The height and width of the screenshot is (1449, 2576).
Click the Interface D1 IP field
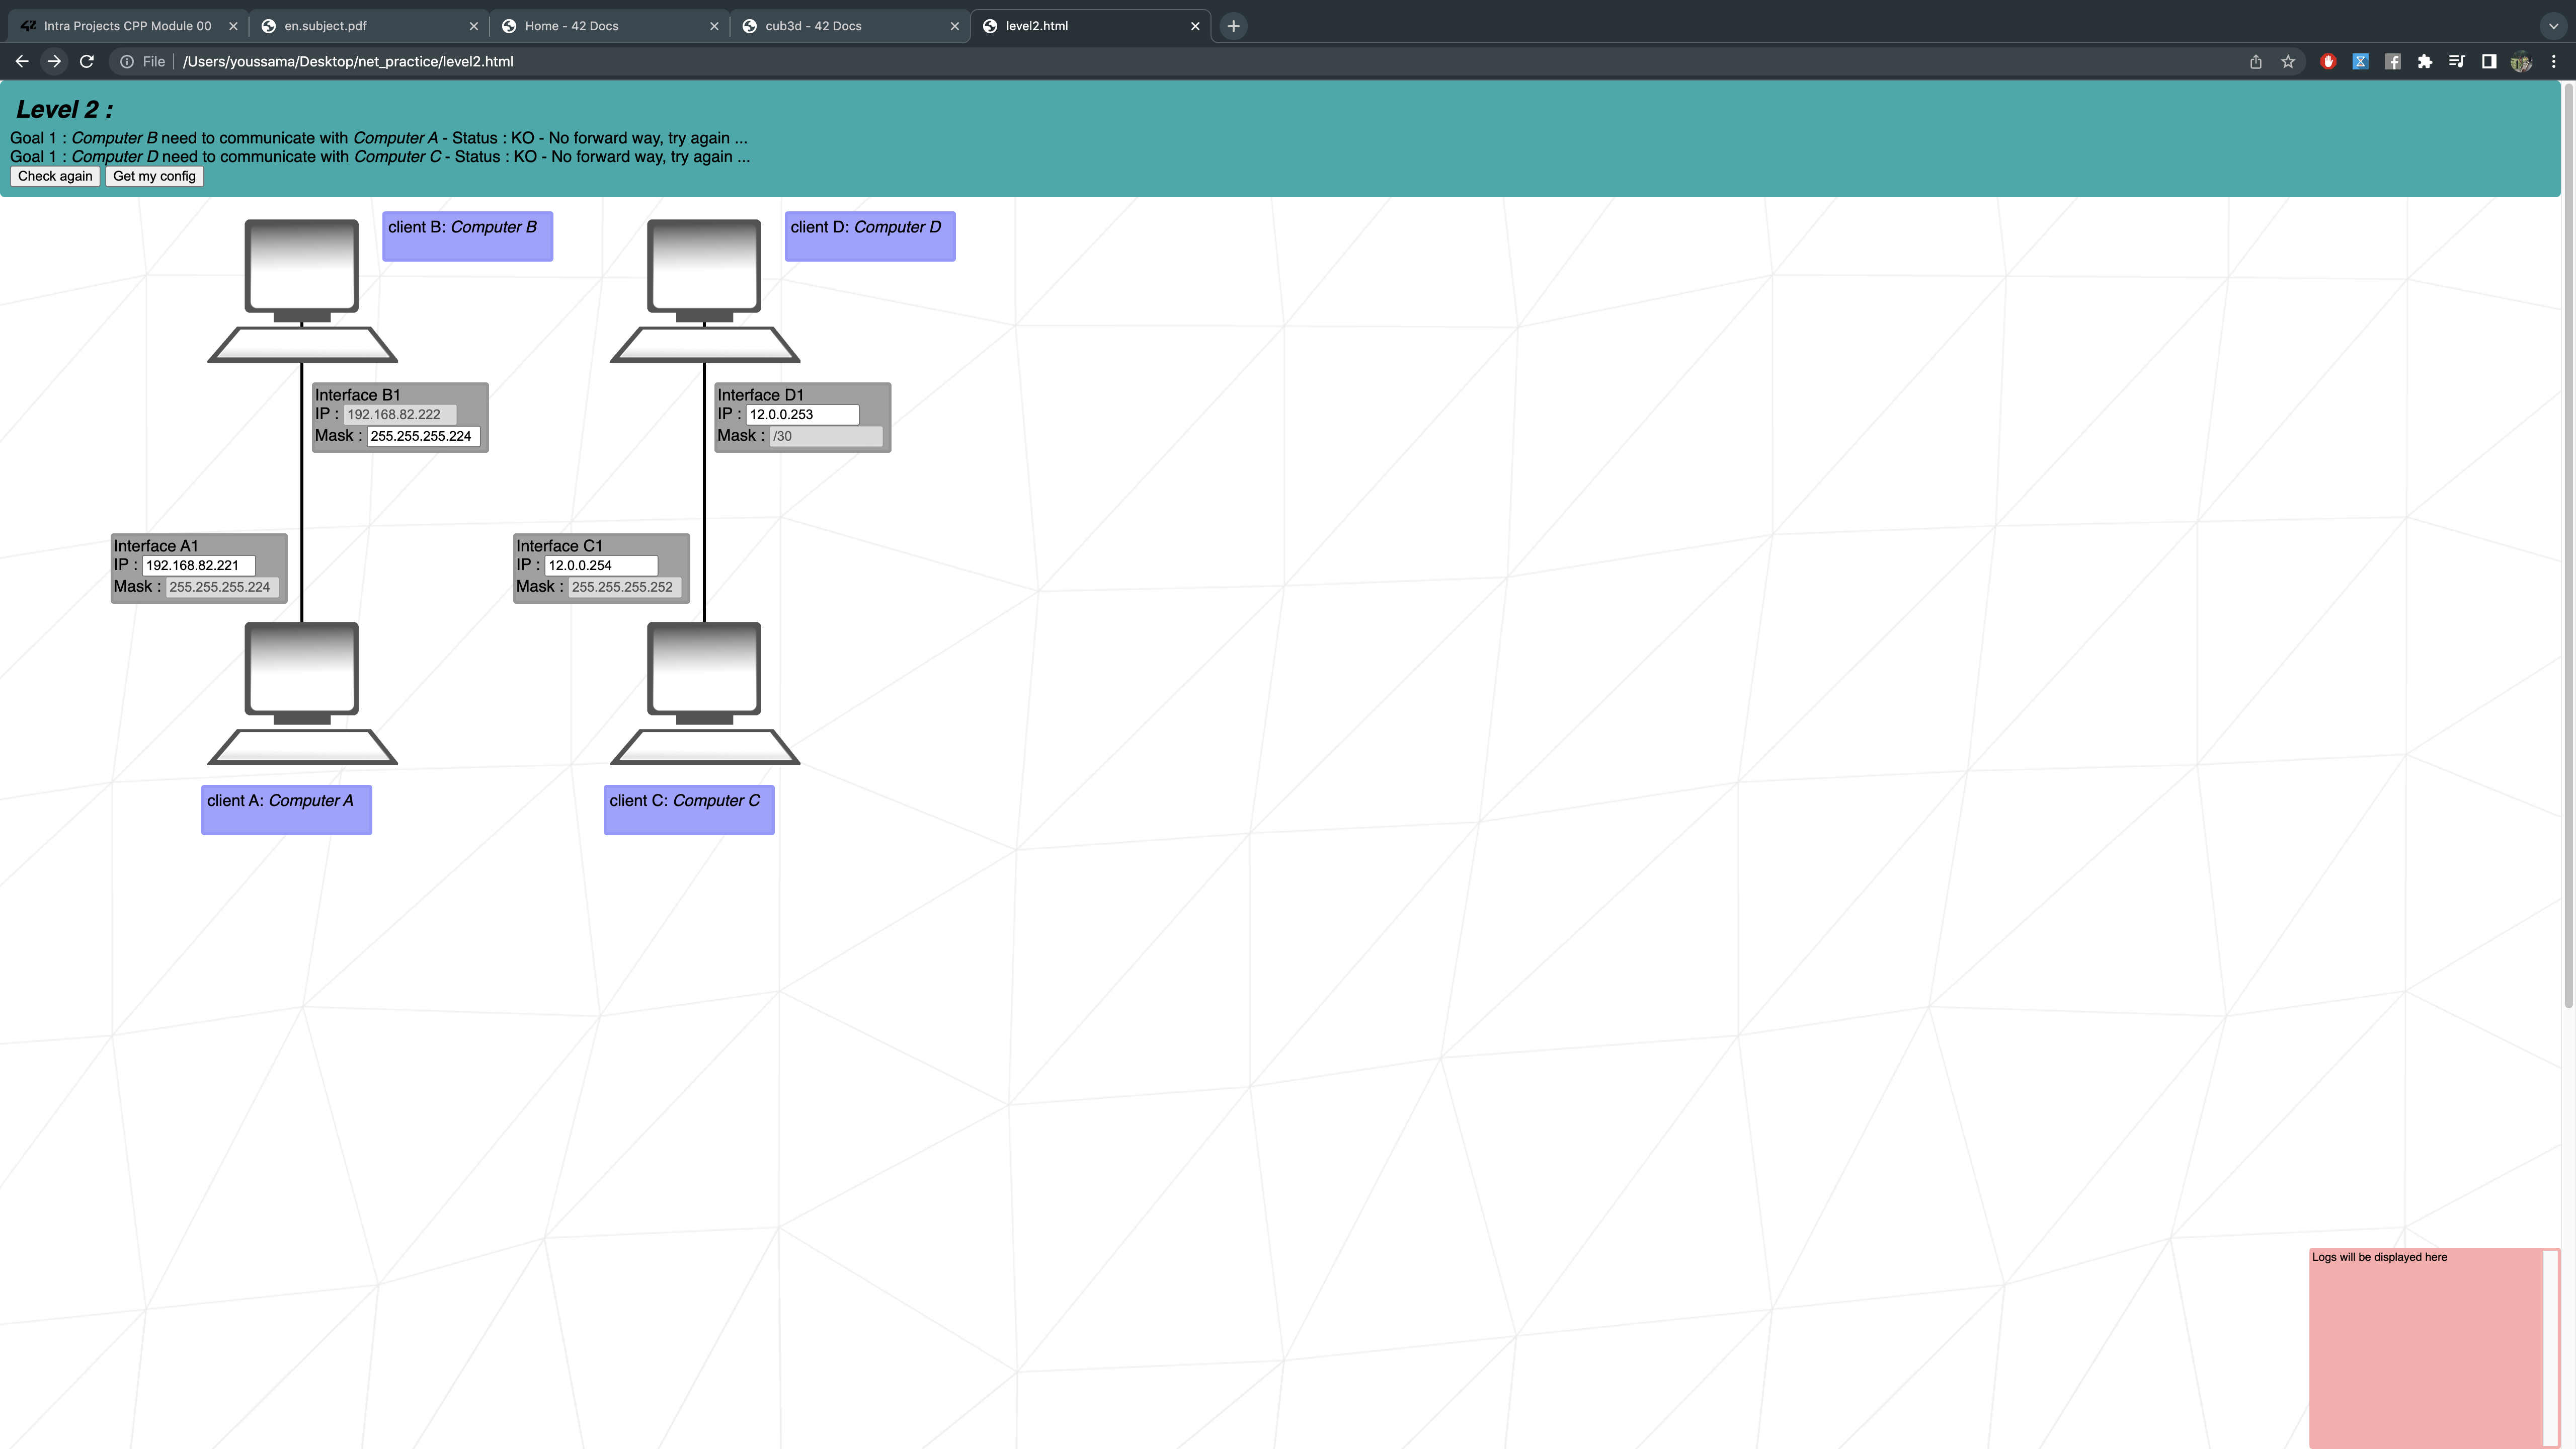click(802, 414)
